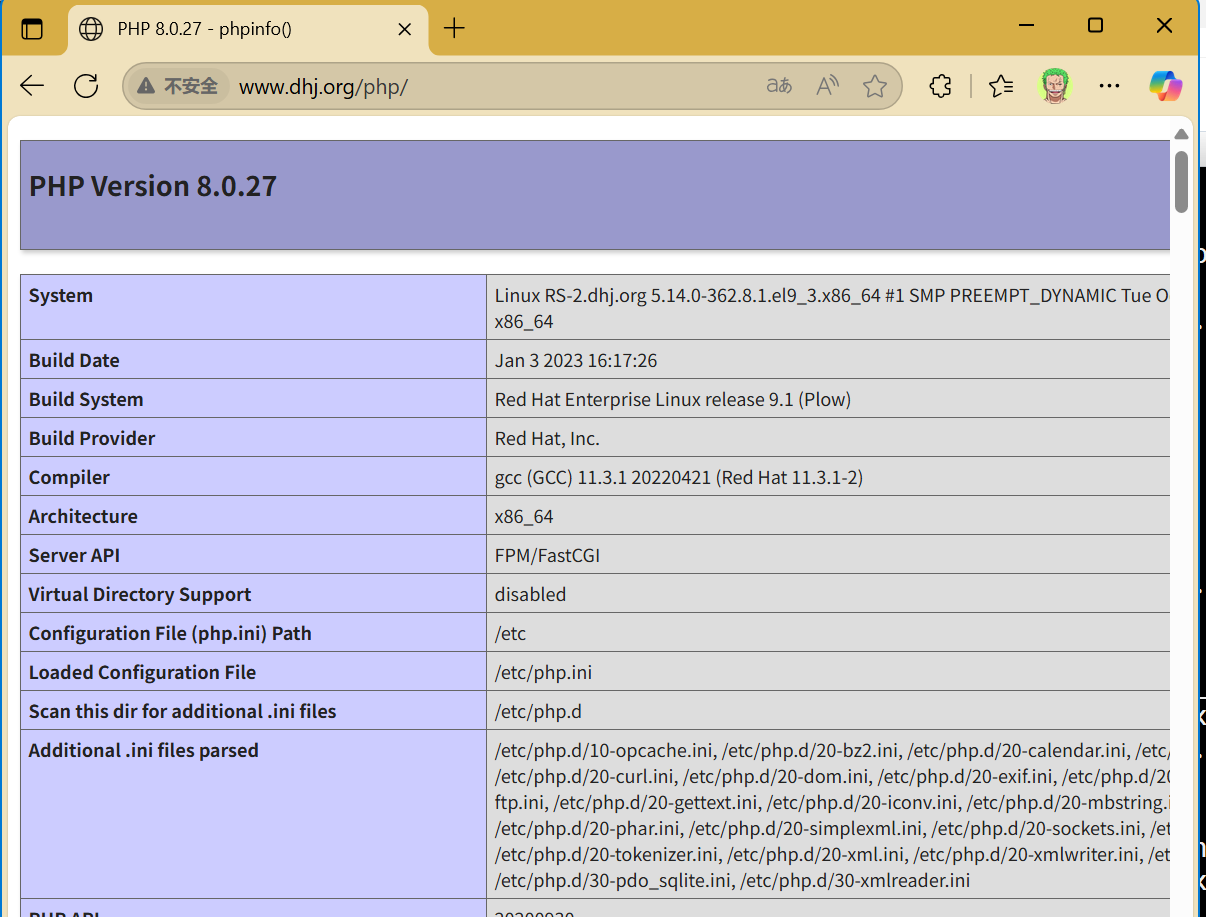The height and width of the screenshot is (917, 1206).
Task: Click the Loaded Configuration File label
Action: click(x=142, y=672)
